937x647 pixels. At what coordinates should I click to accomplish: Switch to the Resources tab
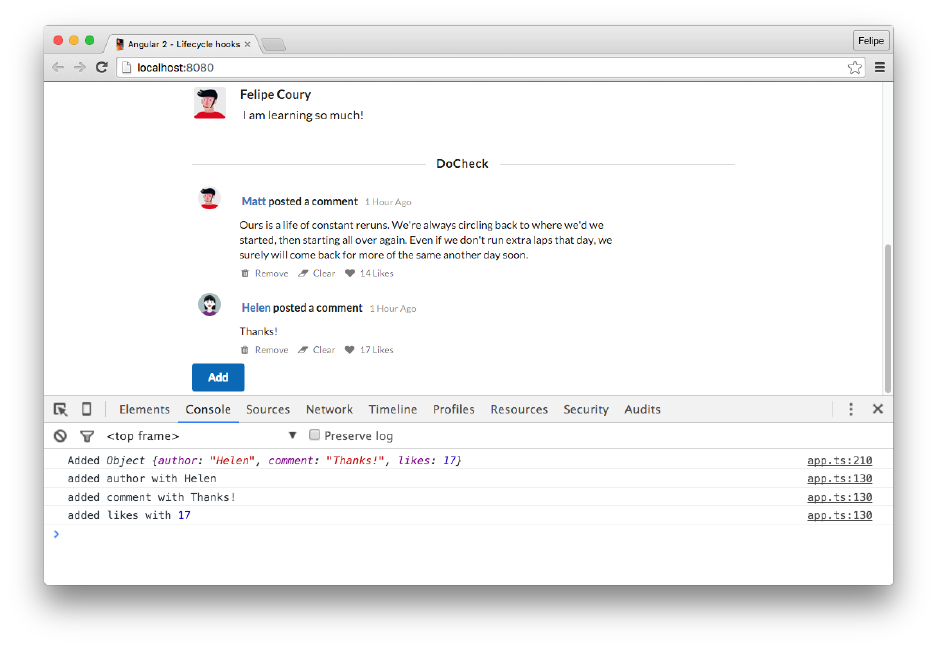(519, 409)
